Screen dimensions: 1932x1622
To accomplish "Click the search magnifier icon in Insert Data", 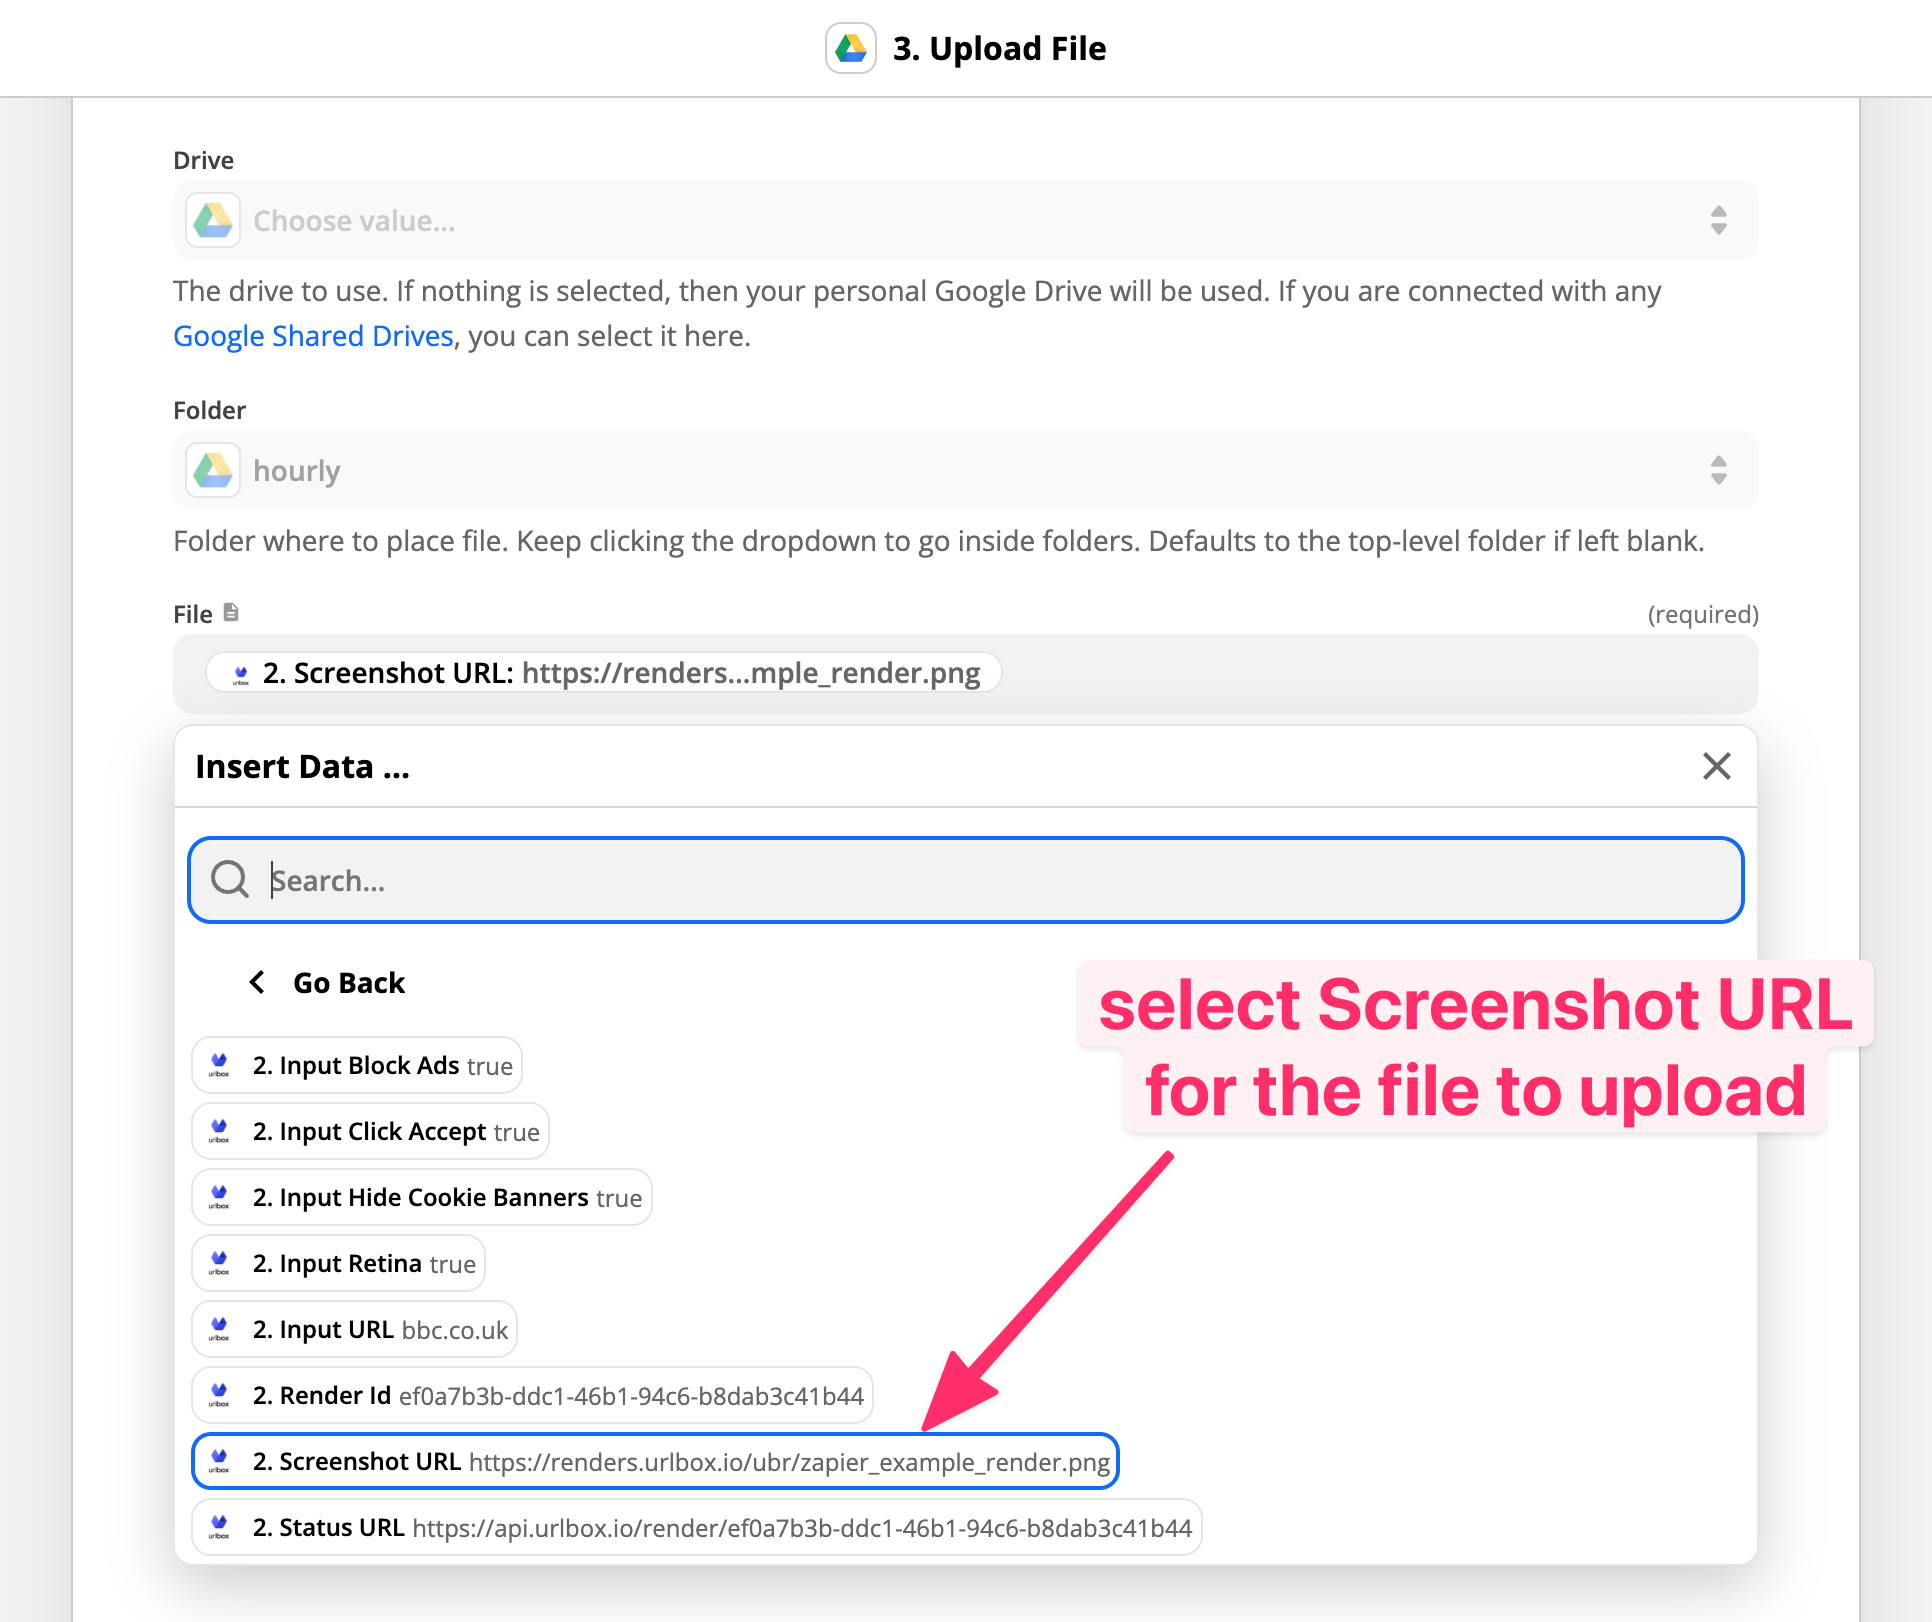I will pyautogui.click(x=230, y=880).
